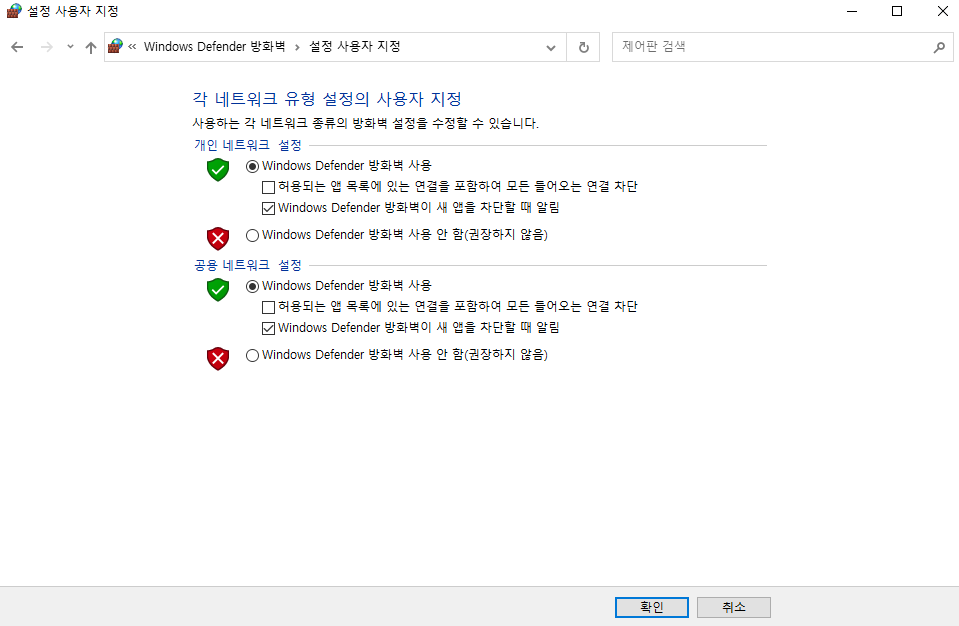Click the search magnifier icon
This screenshot has width=959, height=626.
coord(938,47)
